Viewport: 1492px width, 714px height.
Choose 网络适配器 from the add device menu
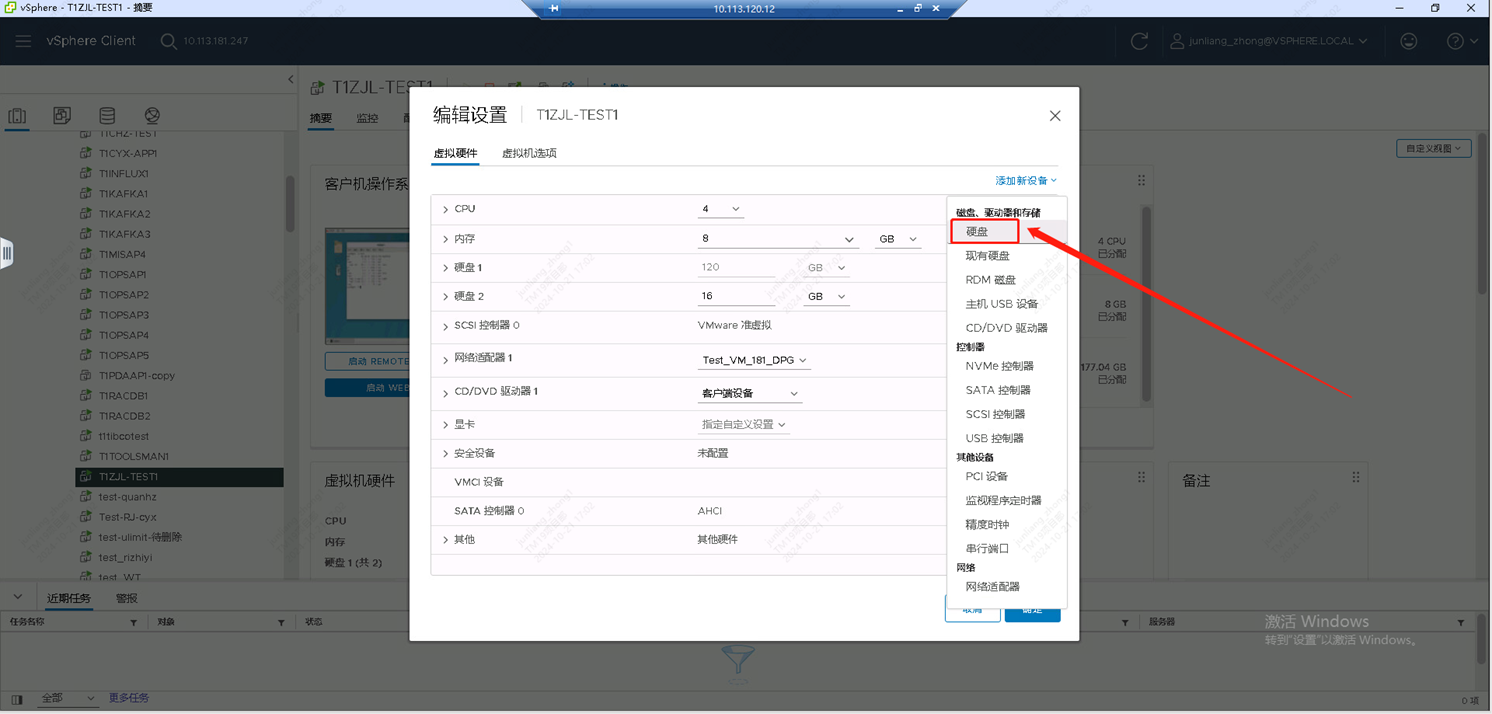point(992,587)
